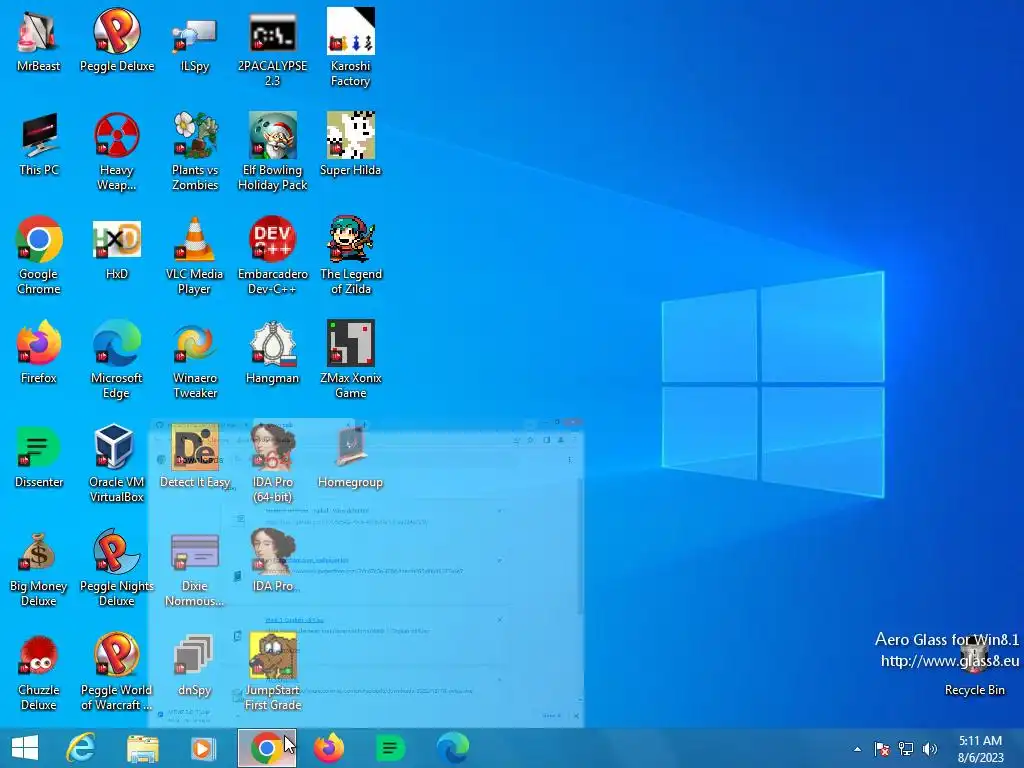Screen dimensions: 1024x768
Task: Click the This PC desktop icon
Action: 39,144
